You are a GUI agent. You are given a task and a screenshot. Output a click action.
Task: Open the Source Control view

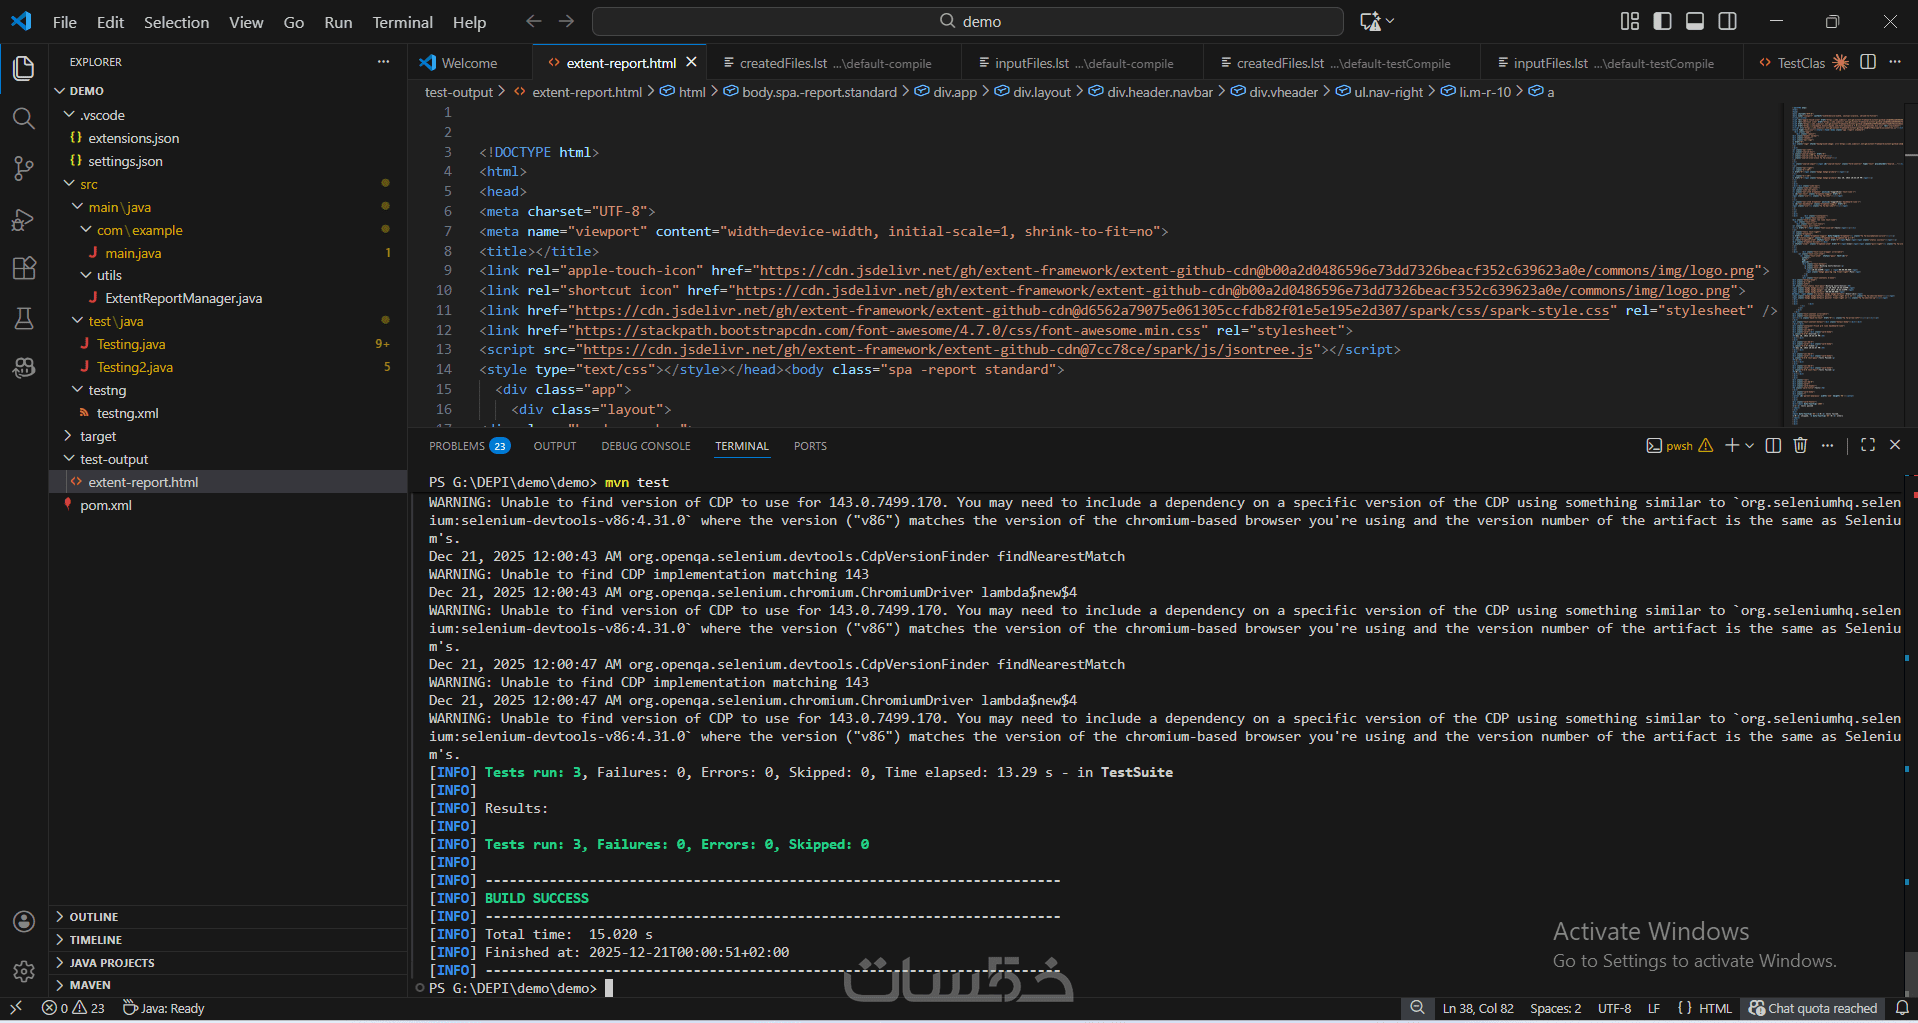tap(24, 169)
